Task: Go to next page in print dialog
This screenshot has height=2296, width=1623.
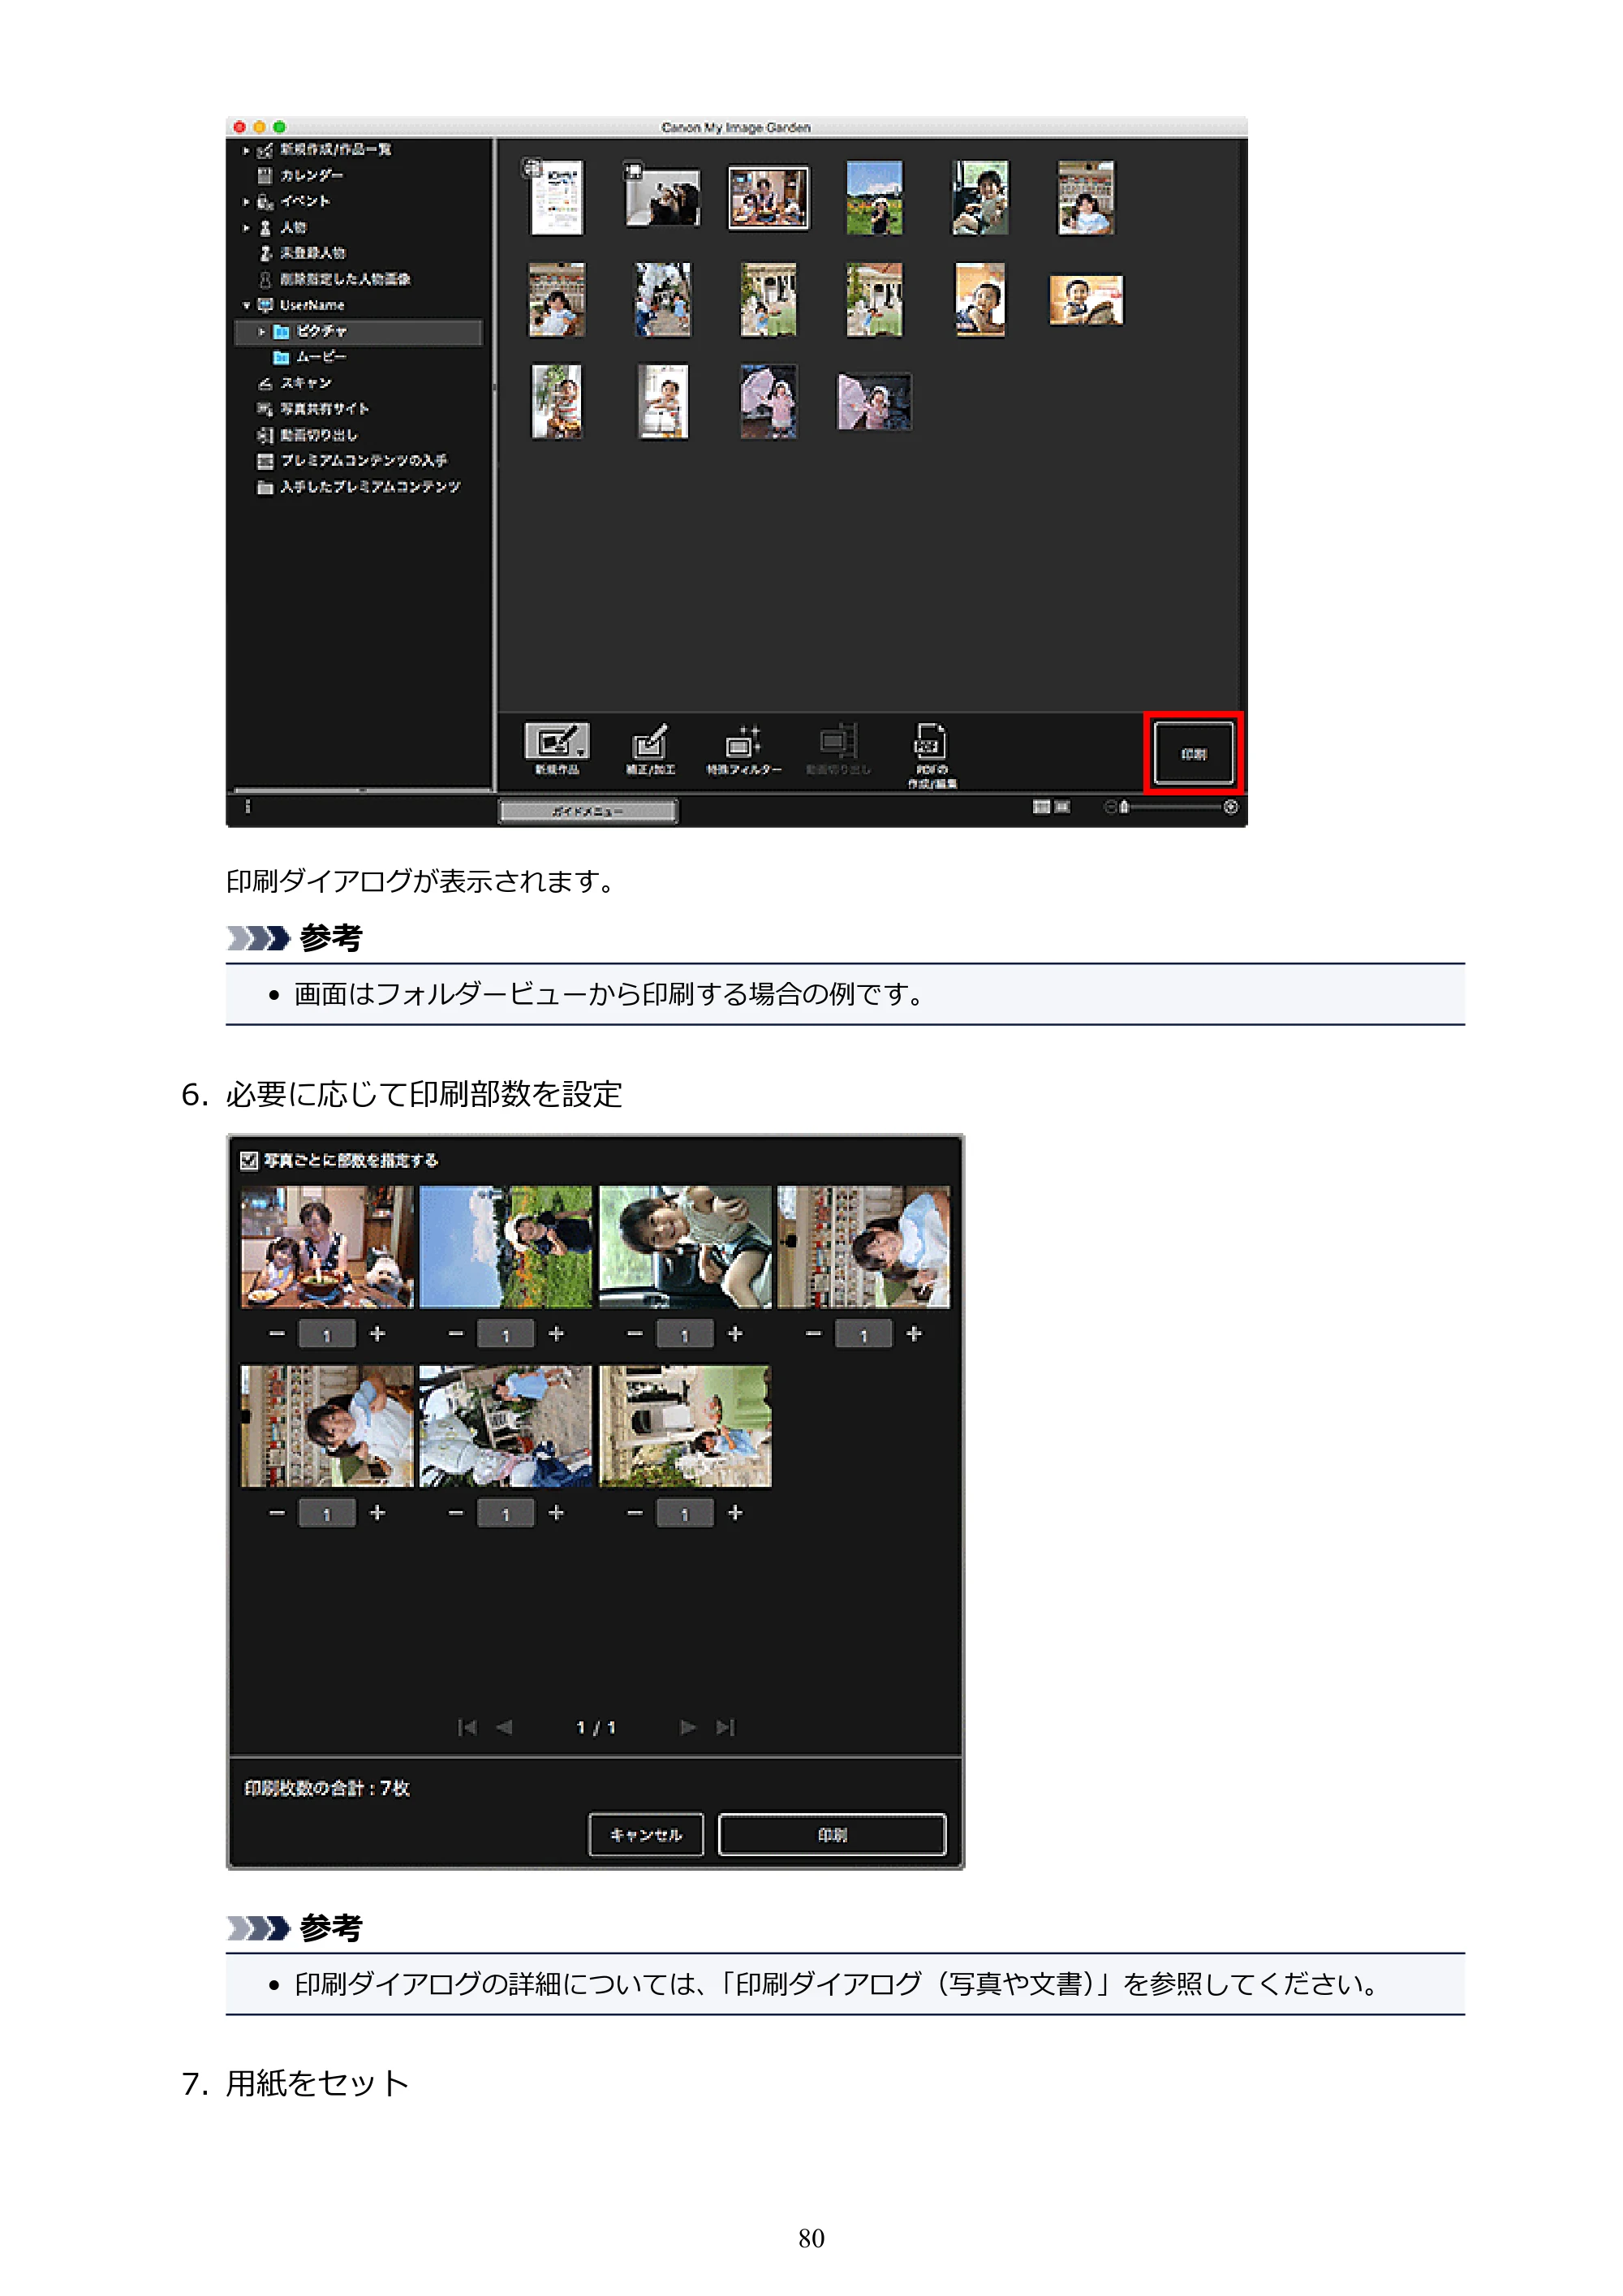Action: (x=688, y=1728)
